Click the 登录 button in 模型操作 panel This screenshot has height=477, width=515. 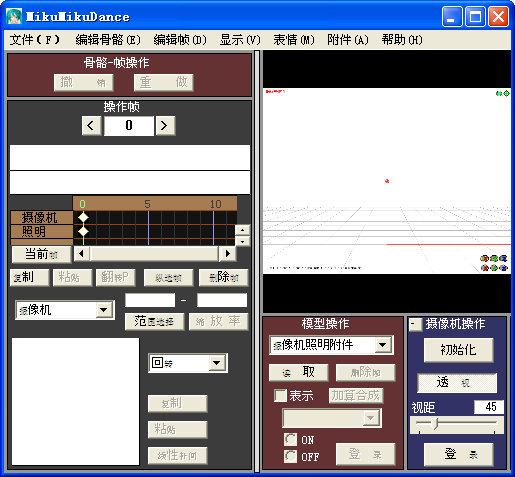coord(366,454)
